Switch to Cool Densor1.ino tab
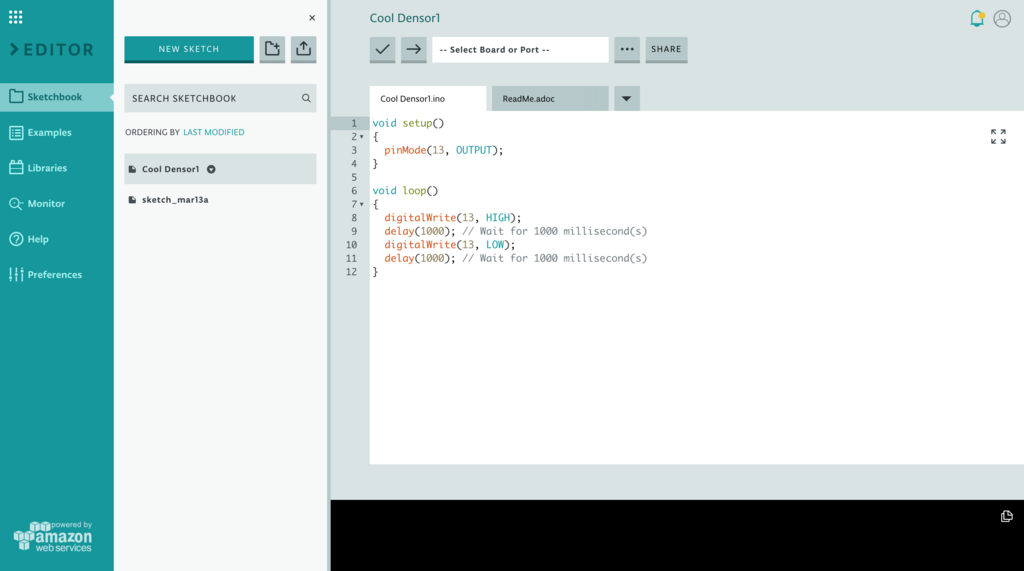 (428, 99)
